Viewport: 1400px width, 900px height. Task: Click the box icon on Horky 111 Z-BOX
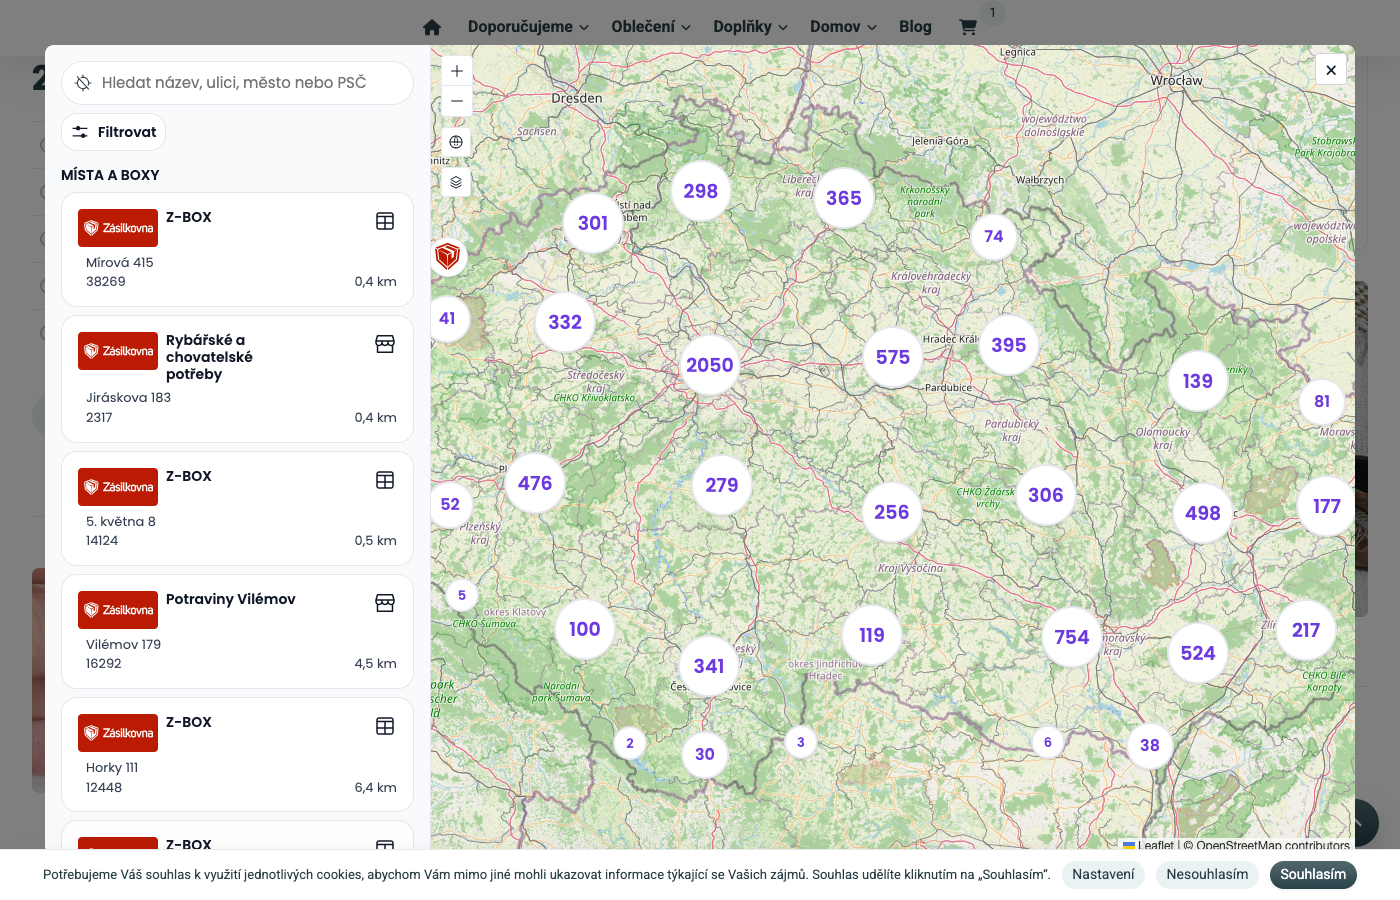[x=385, y=726]
